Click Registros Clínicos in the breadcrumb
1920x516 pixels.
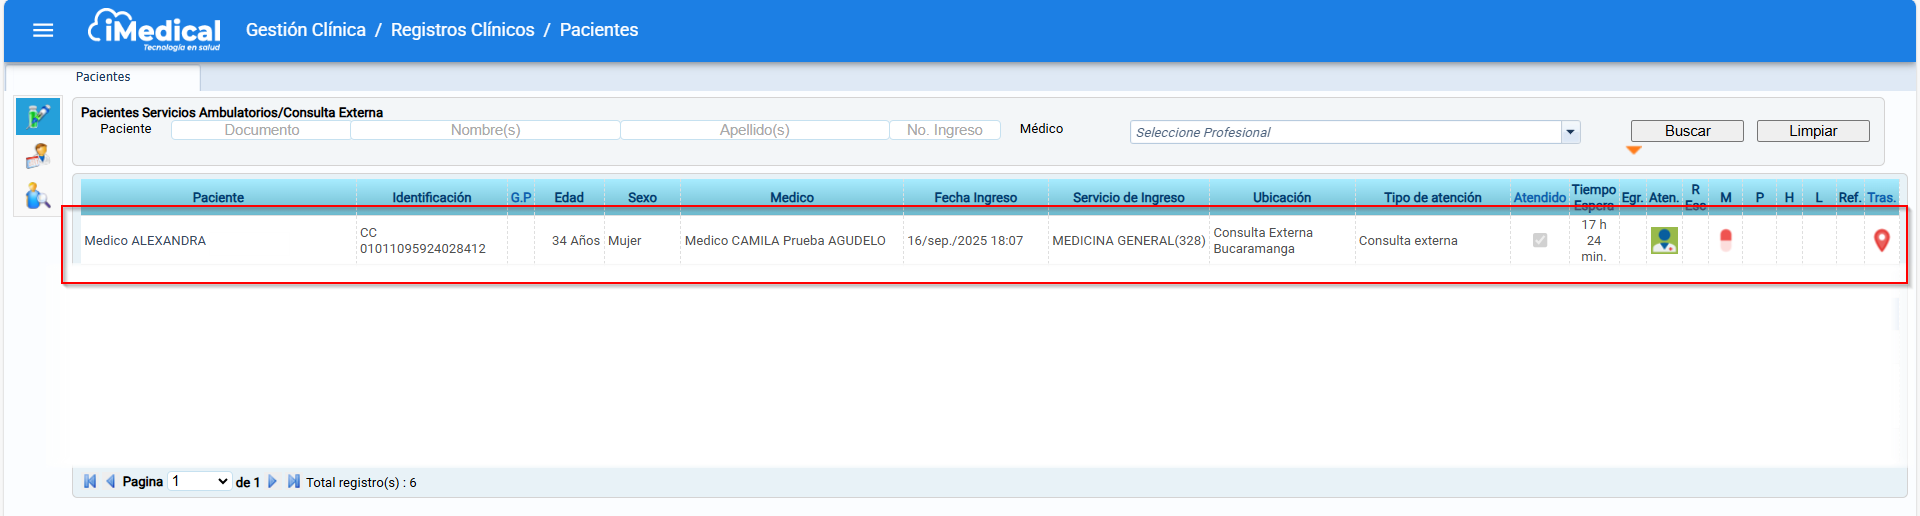[462, 30]
